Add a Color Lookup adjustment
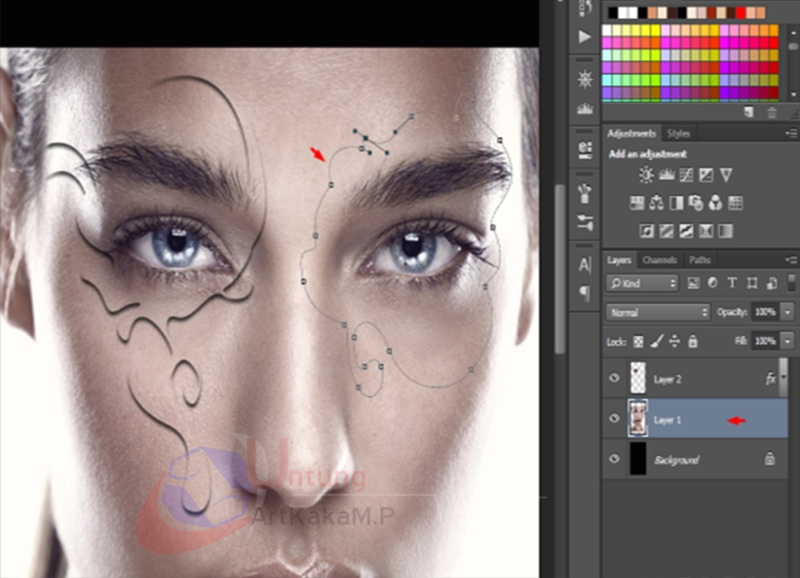The height and width of the screenshot is (578, 800). click(735, 203)
